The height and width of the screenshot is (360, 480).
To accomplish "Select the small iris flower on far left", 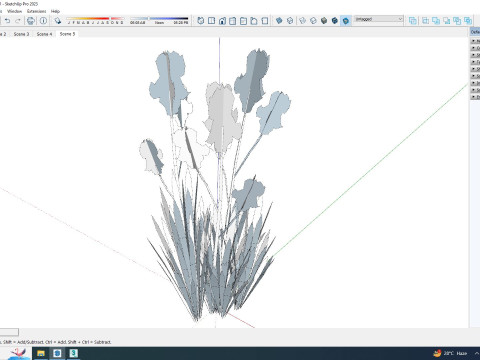I will click(151, 157).
